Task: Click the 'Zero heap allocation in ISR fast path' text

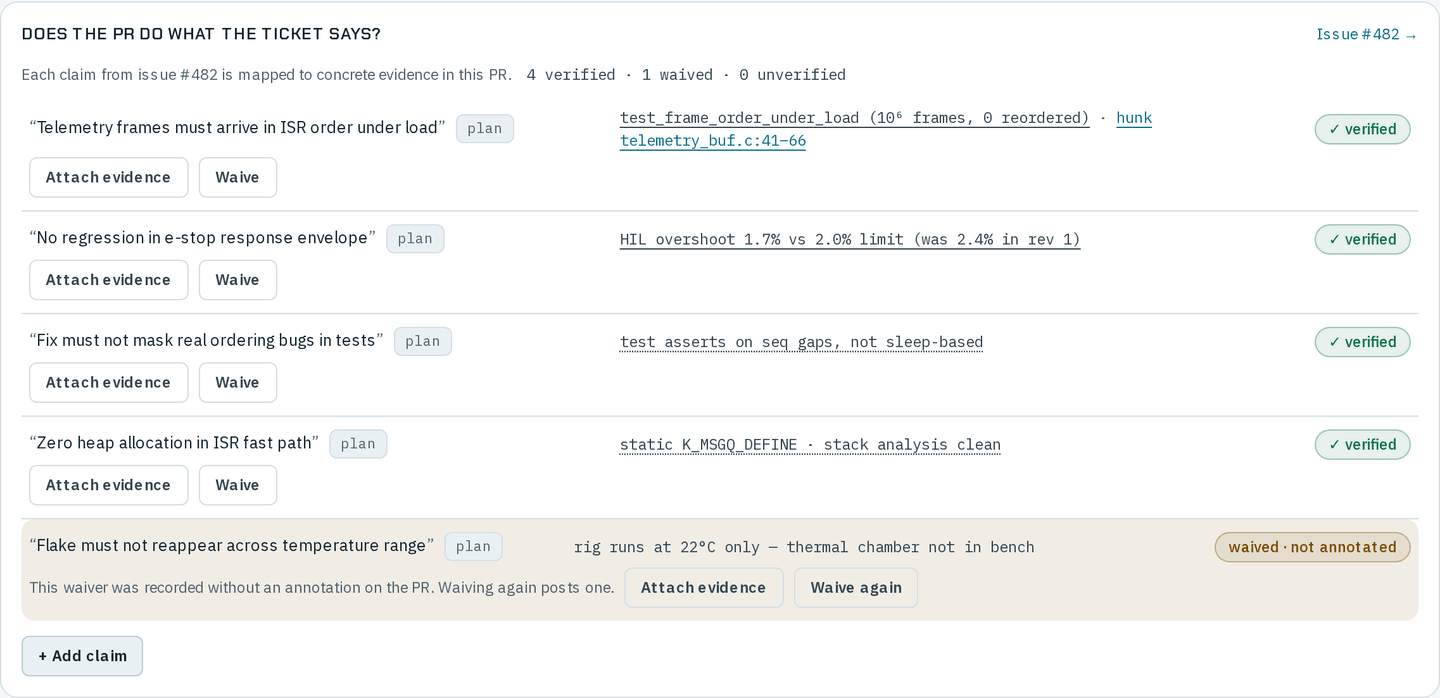Action: 174,443
